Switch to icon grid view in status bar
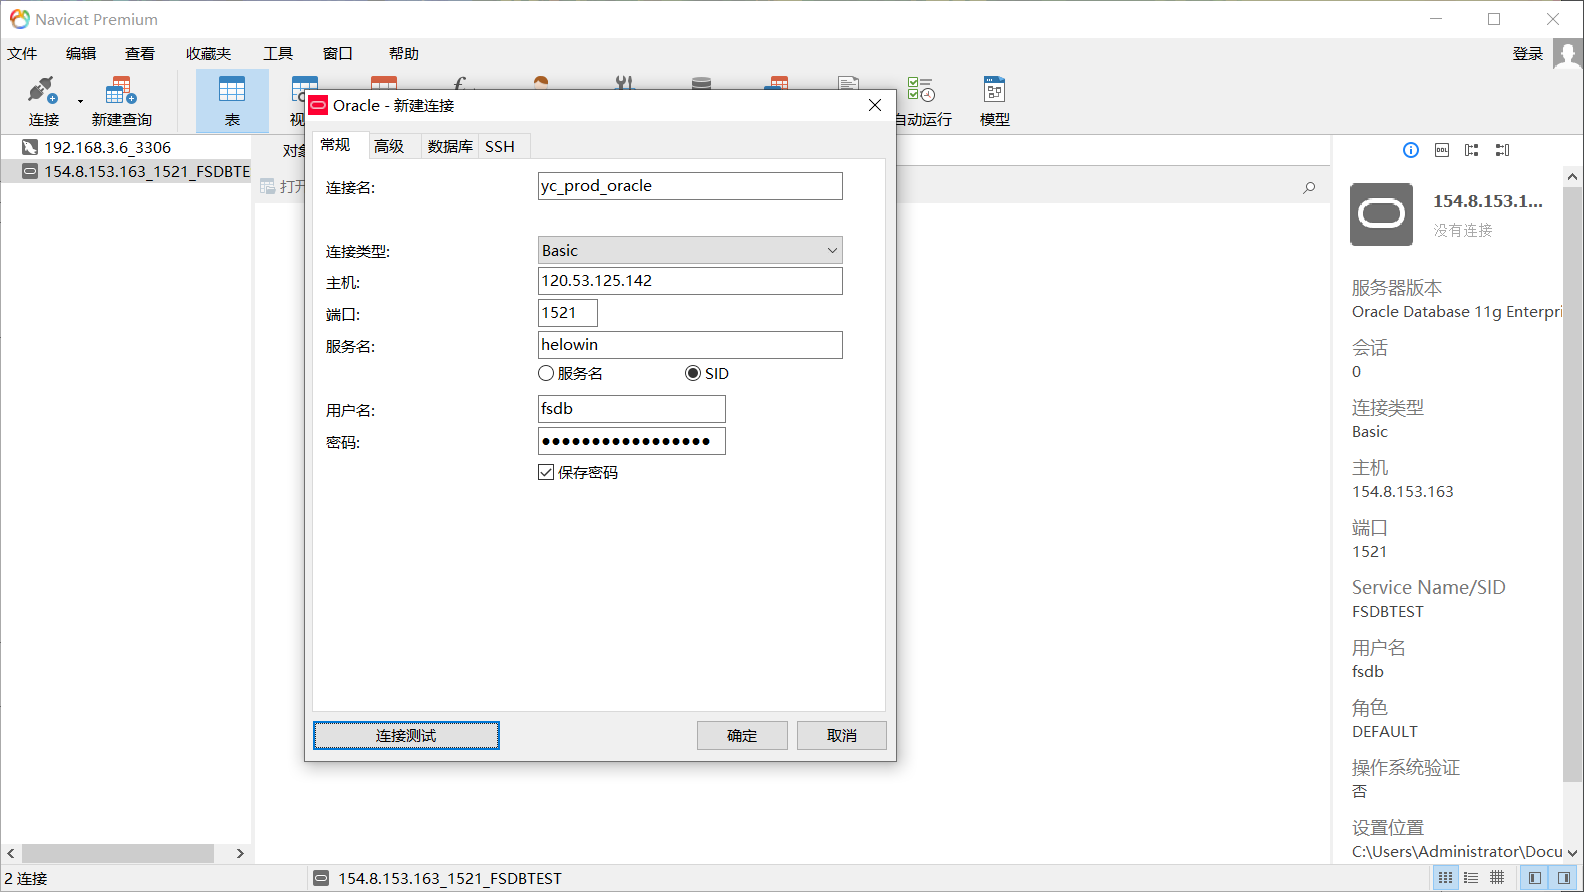 [1445, 878]
